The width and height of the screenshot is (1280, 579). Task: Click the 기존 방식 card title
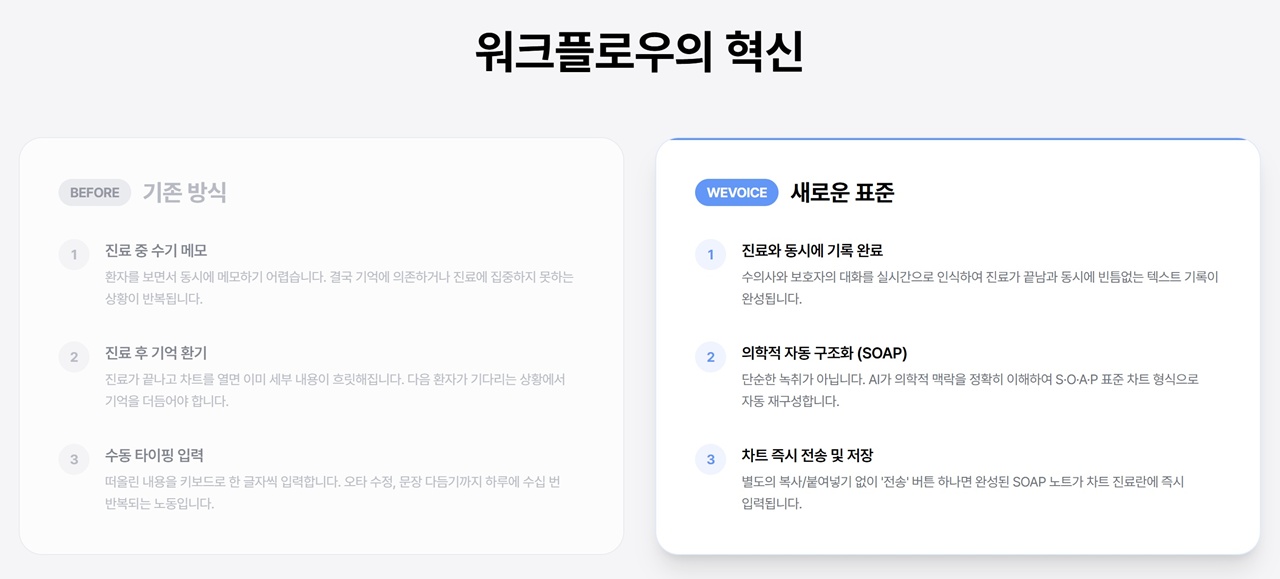pyautogui.click(x=184, y=193)
